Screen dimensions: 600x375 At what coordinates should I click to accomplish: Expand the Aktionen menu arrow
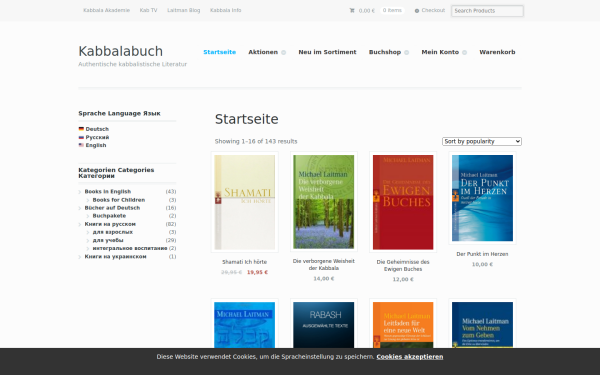tap(284, 52)
